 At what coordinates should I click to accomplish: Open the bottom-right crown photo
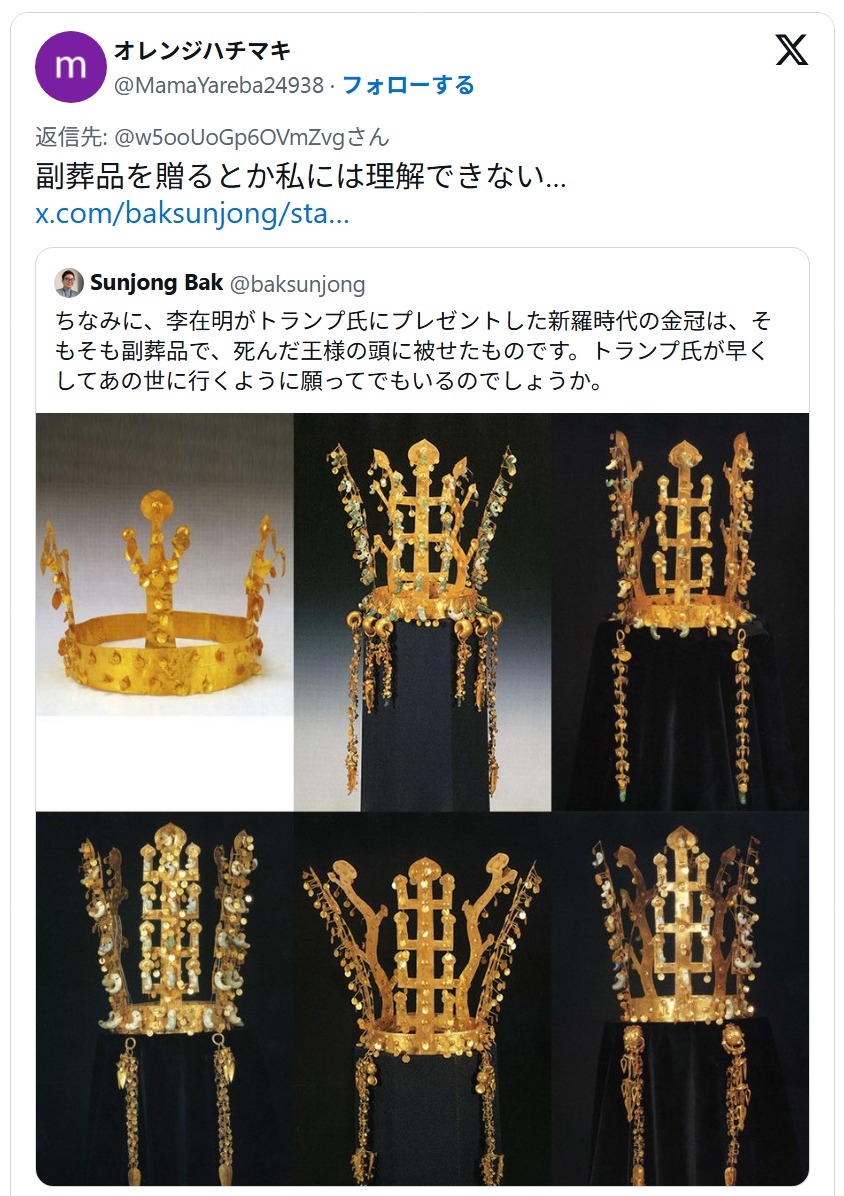point(680,998)
